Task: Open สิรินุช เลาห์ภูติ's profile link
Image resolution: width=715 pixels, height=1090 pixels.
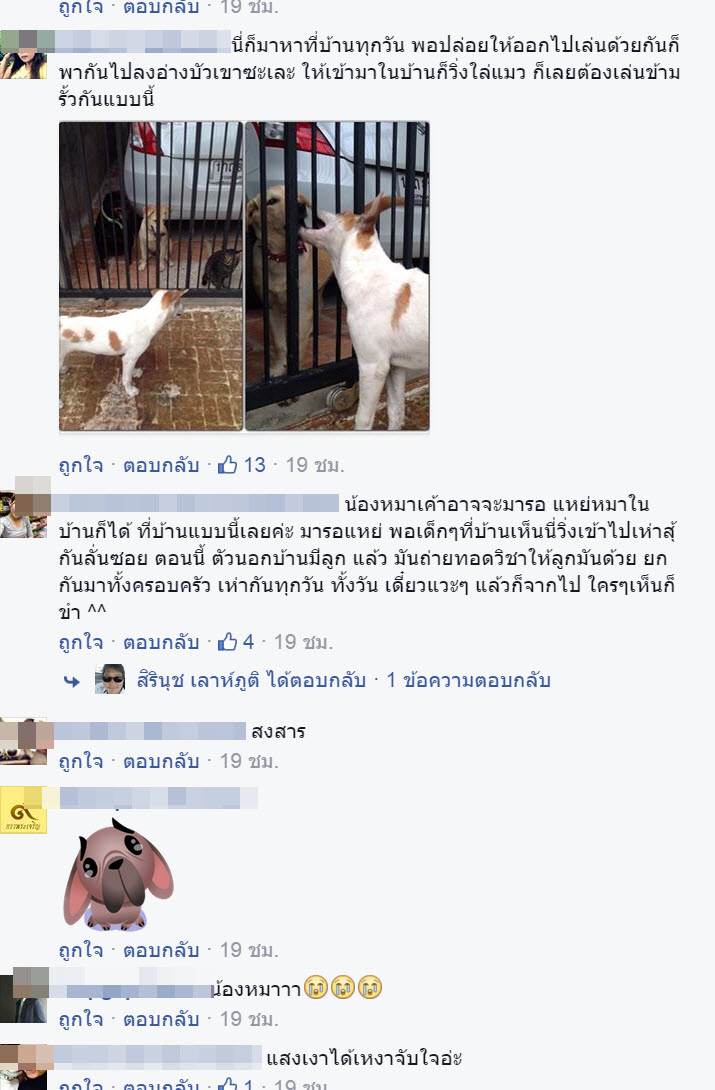Action: [x=251, y=680]
